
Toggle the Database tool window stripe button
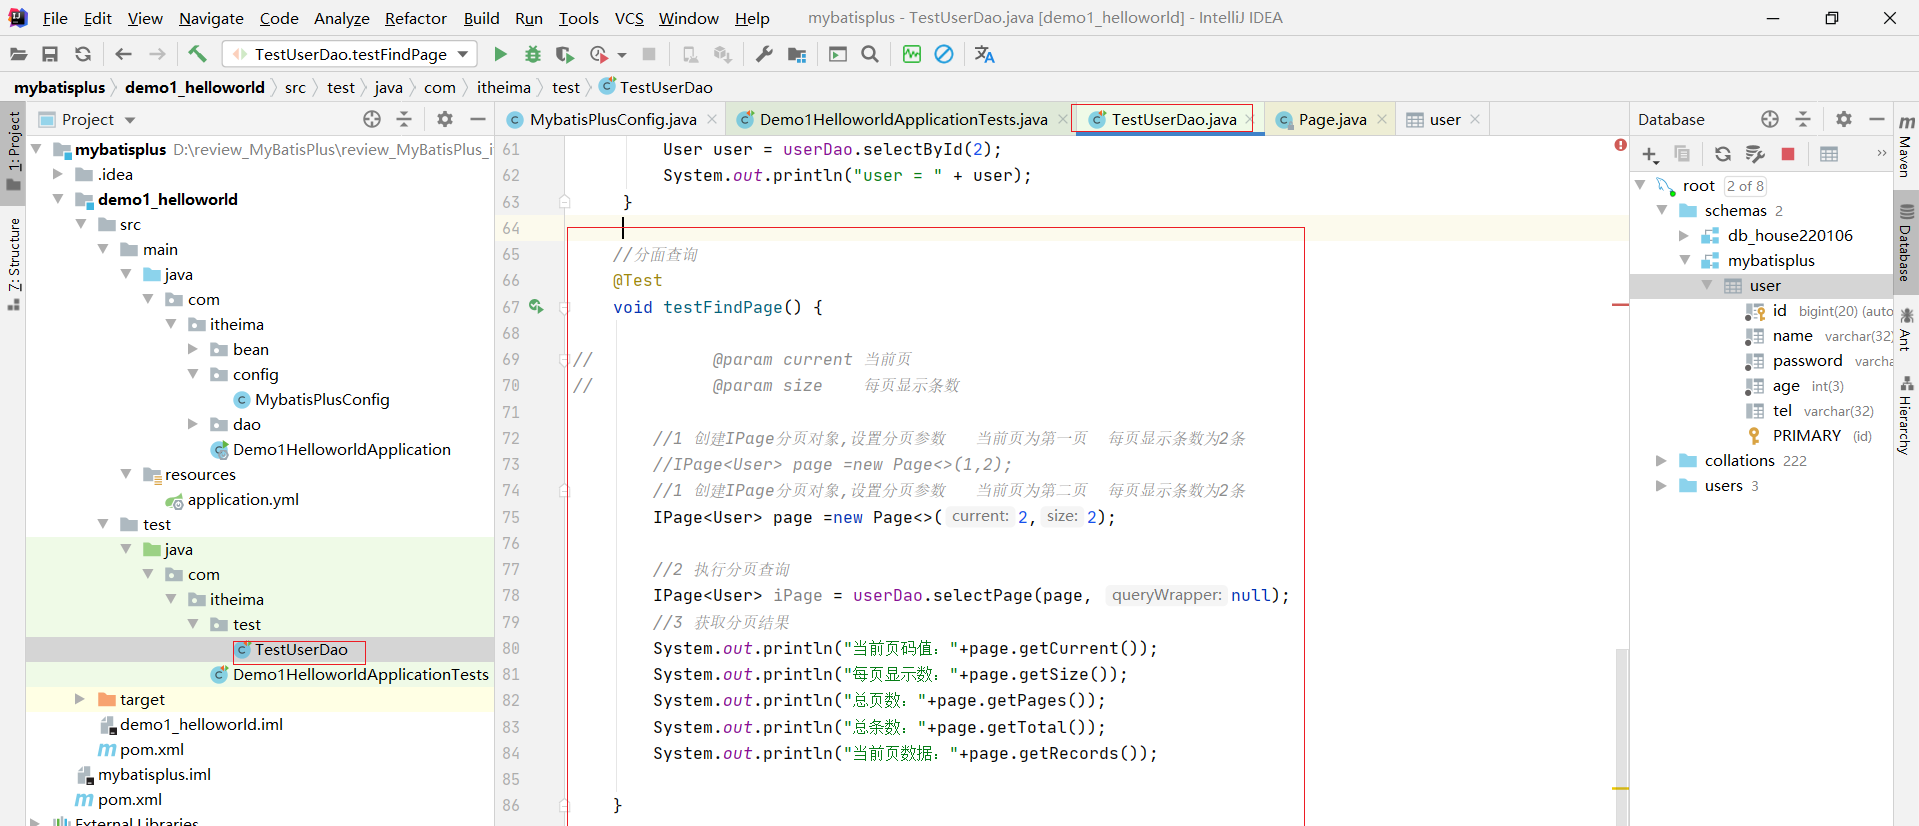1906,243
